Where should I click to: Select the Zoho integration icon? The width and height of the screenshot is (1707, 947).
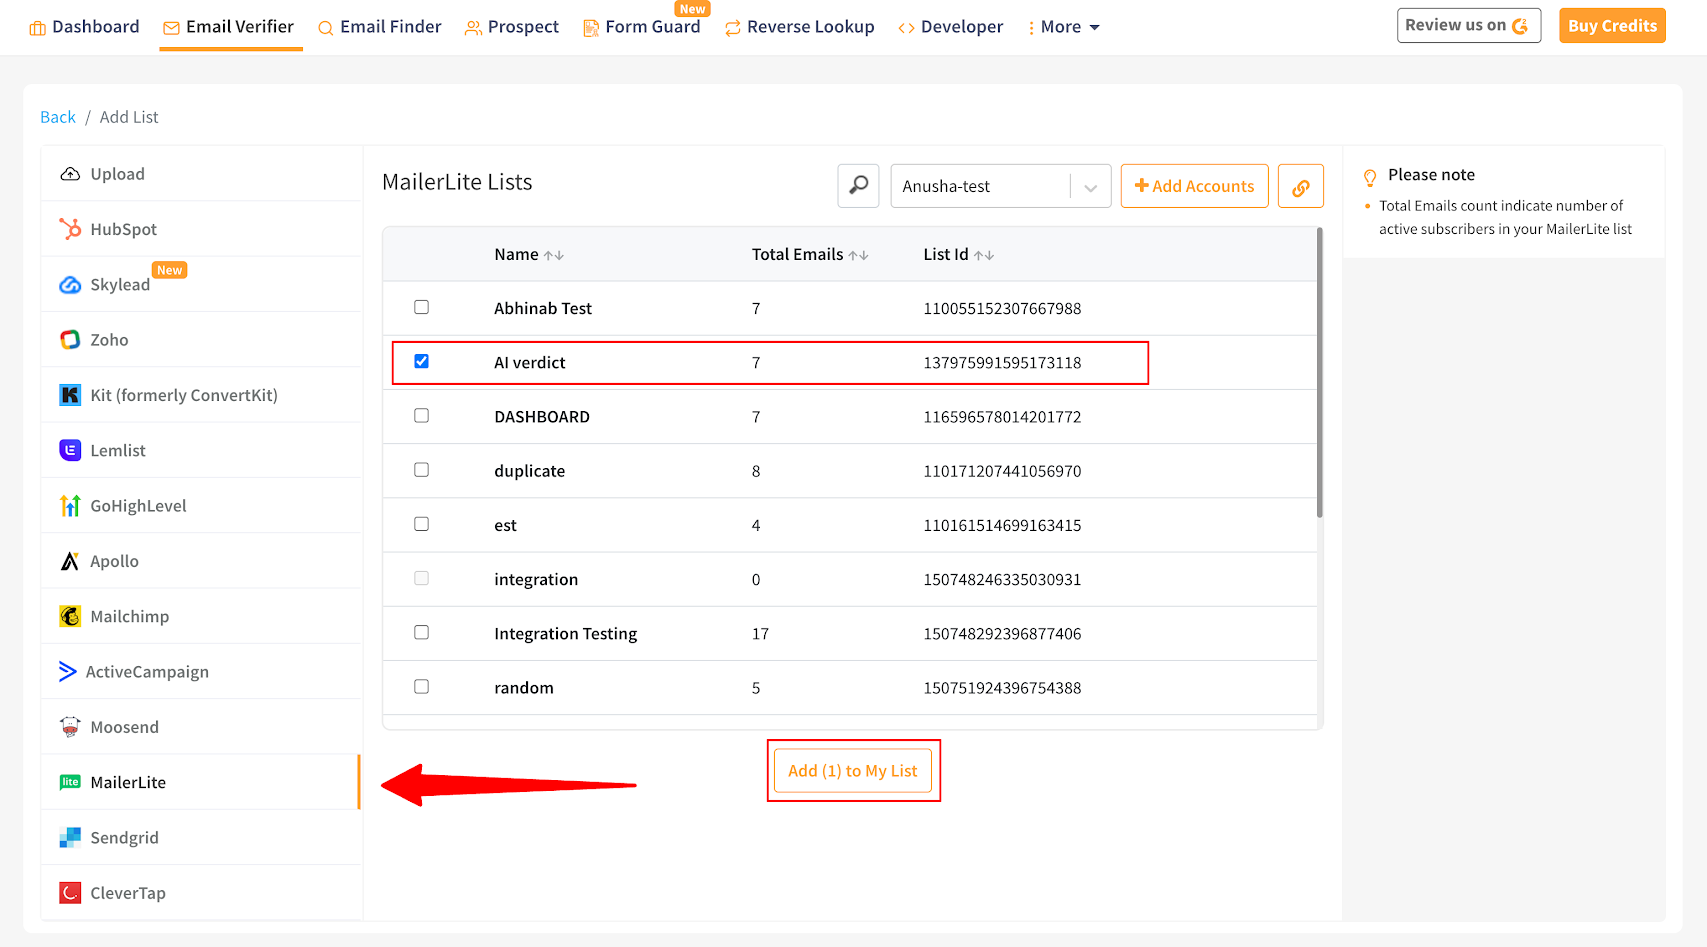tap(70, 340)
